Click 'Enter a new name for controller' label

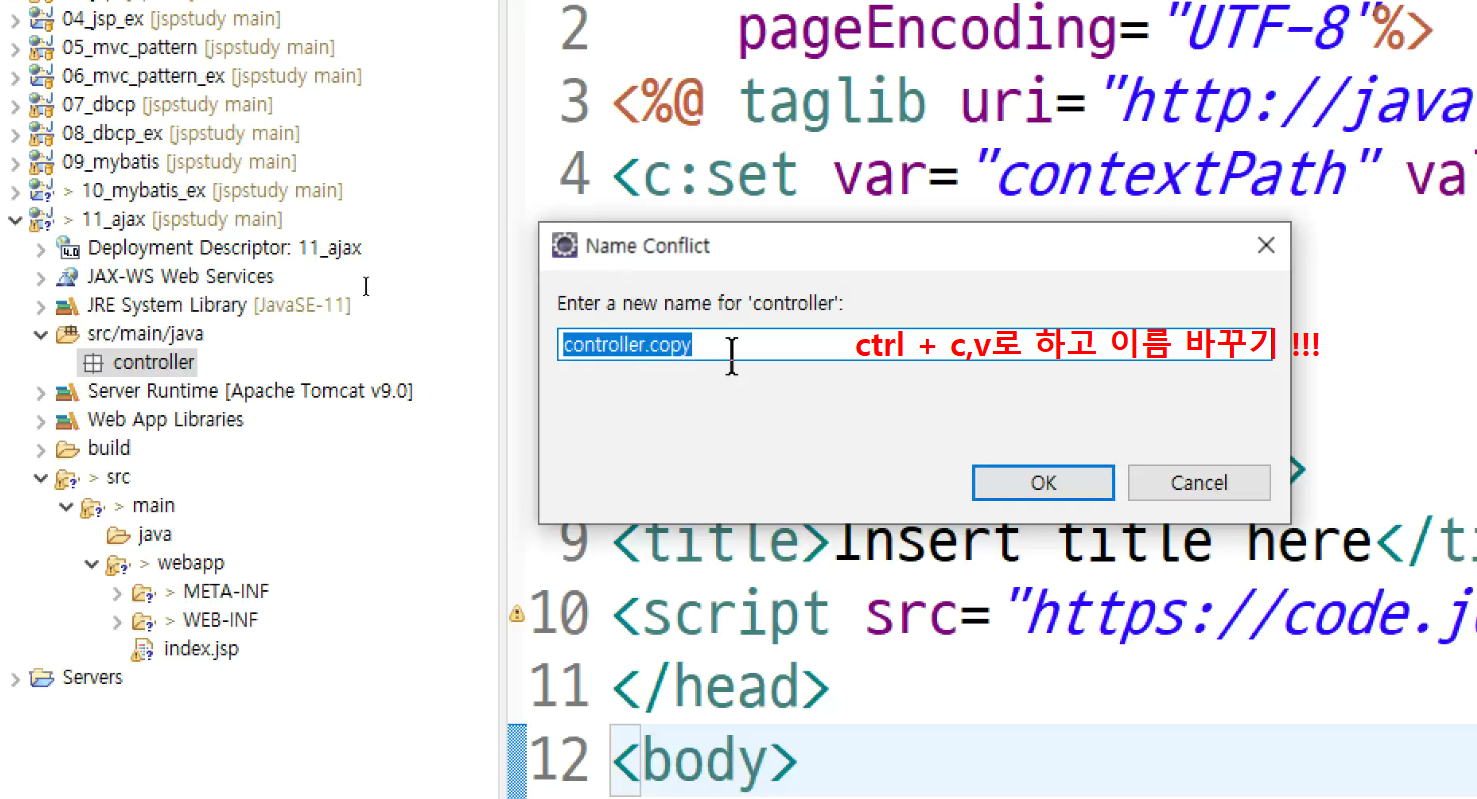pyautogui.click(x=700, y=303)
